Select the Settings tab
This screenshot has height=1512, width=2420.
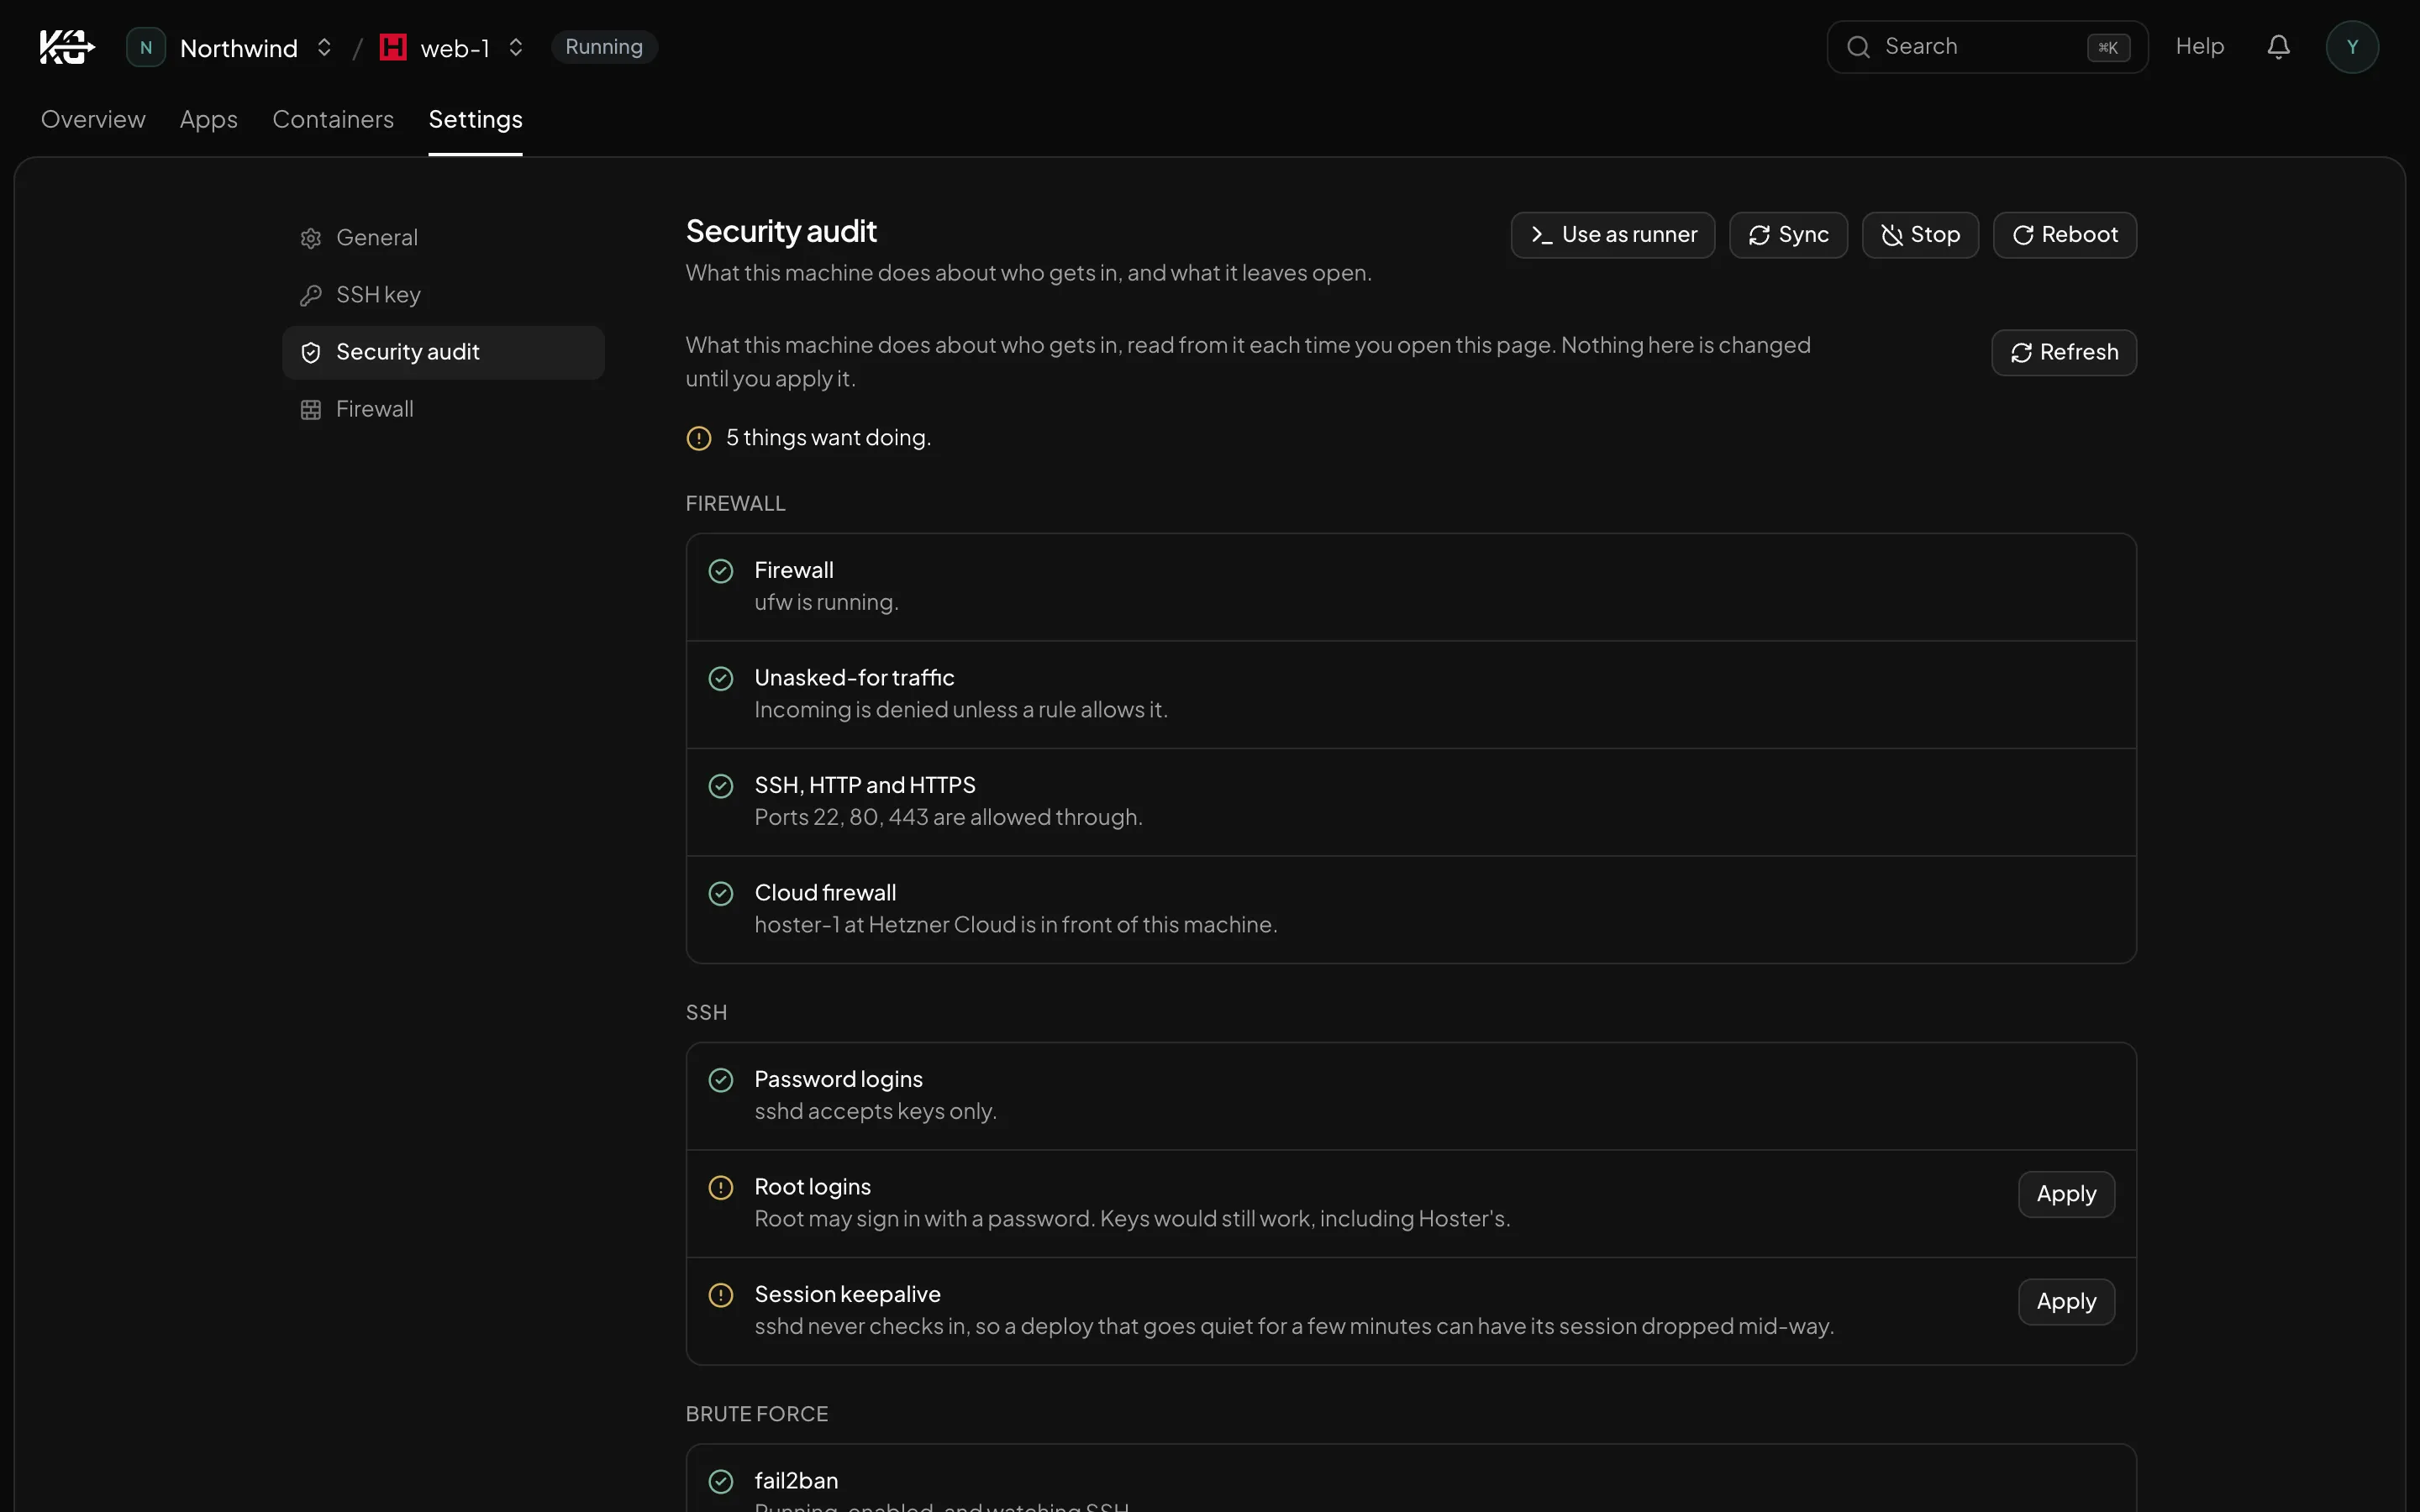475,119
